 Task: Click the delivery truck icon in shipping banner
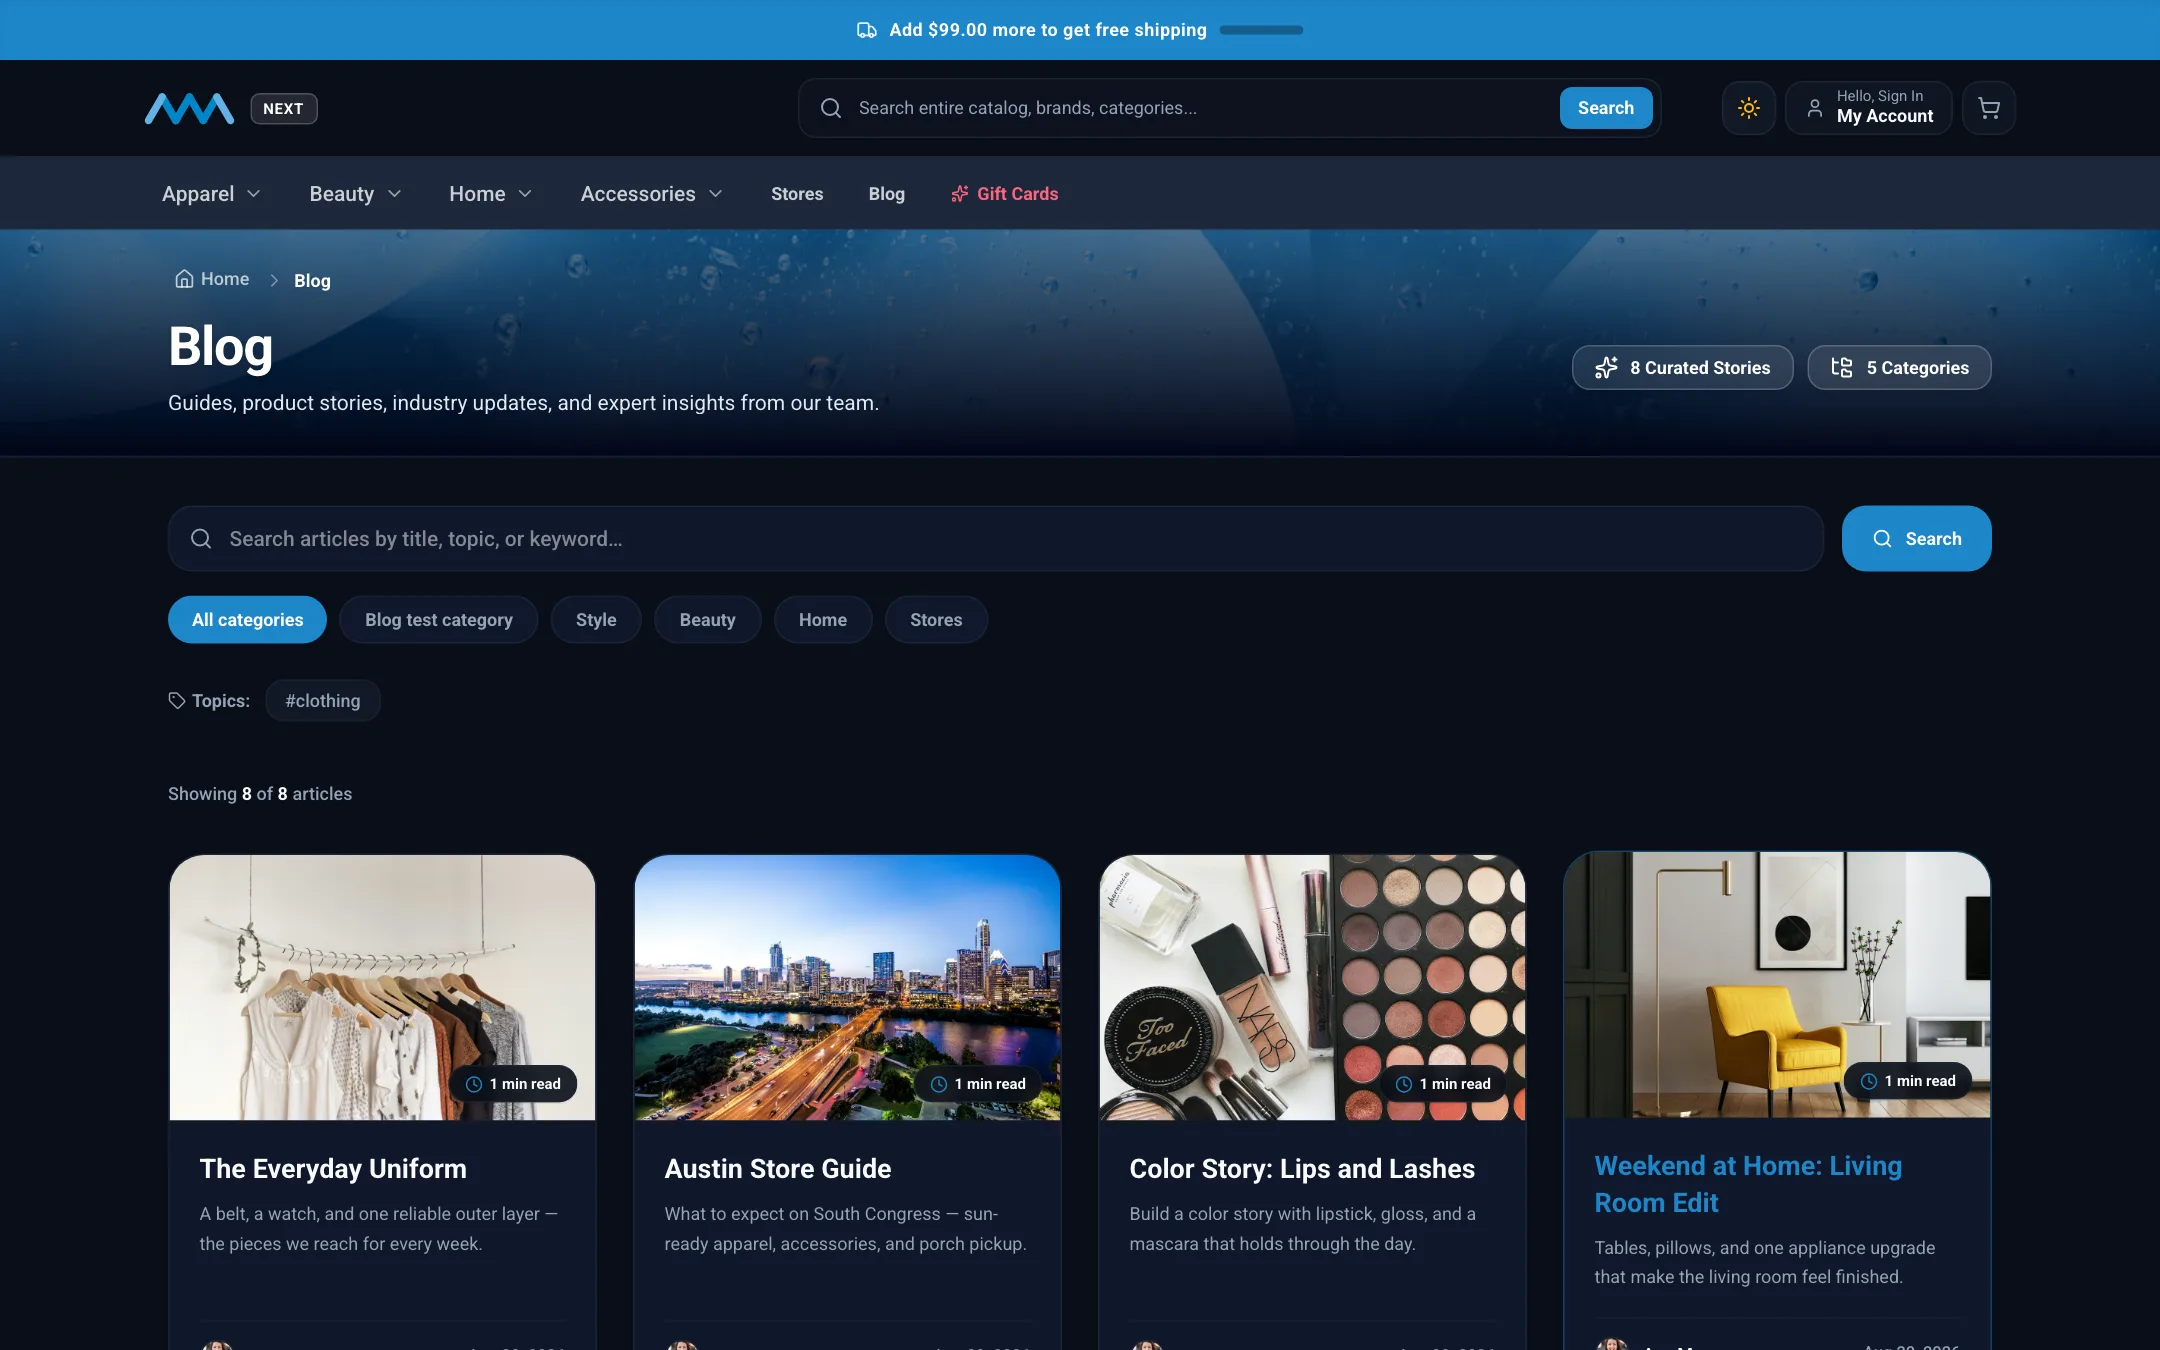(x=867, y=30)
